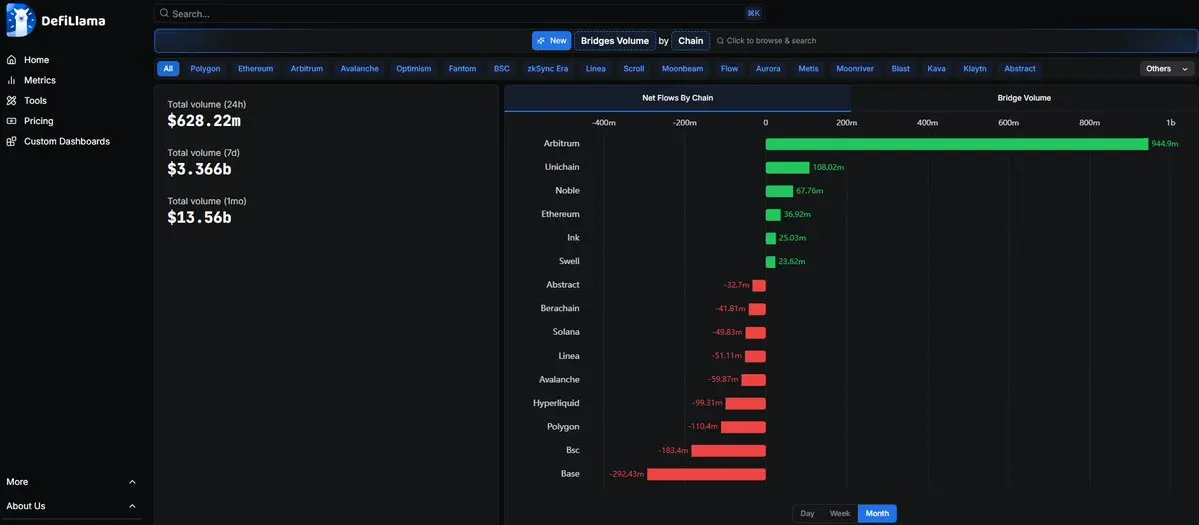This screenshot has height=525, width=1199.
Task: Click the search magnifier icon
Action: 164,13
